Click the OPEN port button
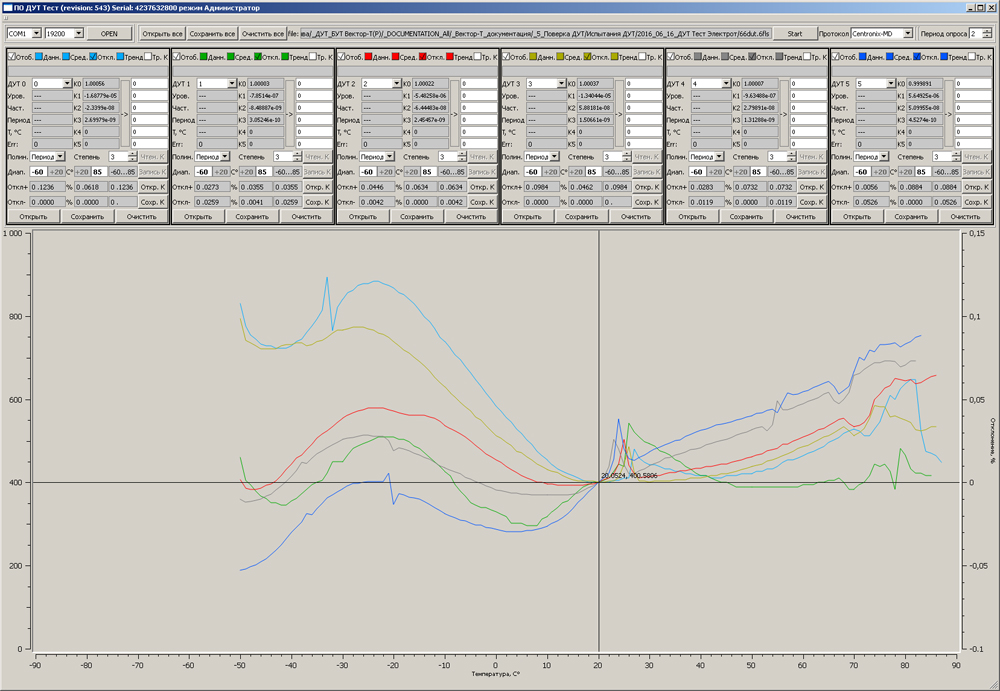 coord(109,33)
